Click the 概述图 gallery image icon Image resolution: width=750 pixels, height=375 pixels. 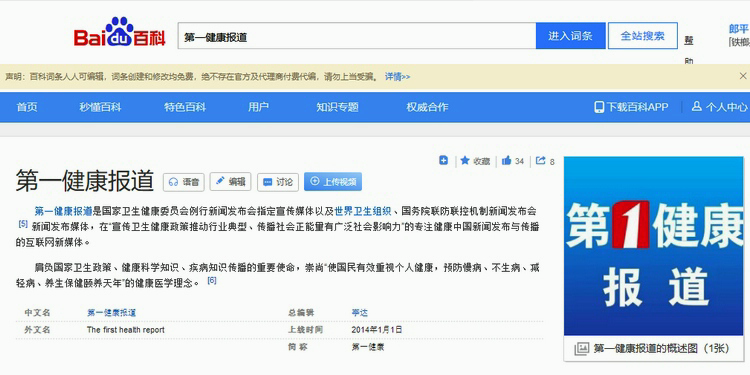coord(581,349)
